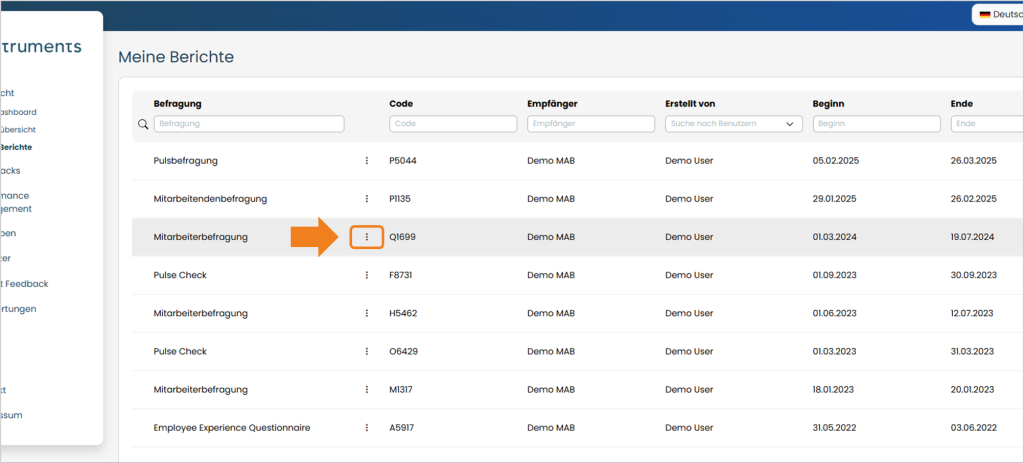Click code M1317
Viewport: 1024px width, 463px height.
click(401, 389)
